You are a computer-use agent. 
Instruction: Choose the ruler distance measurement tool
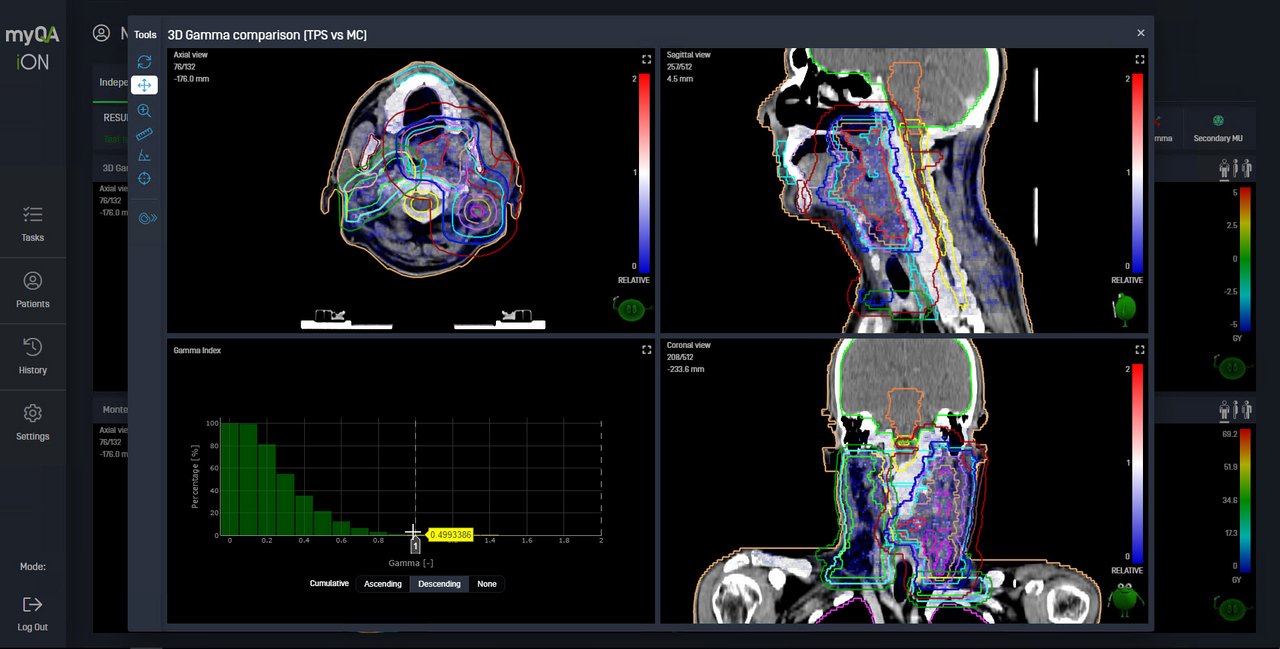[144, 133]
